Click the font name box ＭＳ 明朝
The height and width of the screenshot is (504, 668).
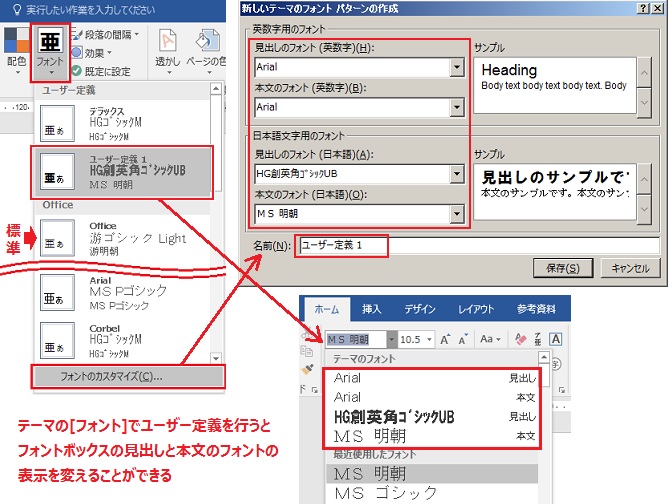(x=356, y=340)
